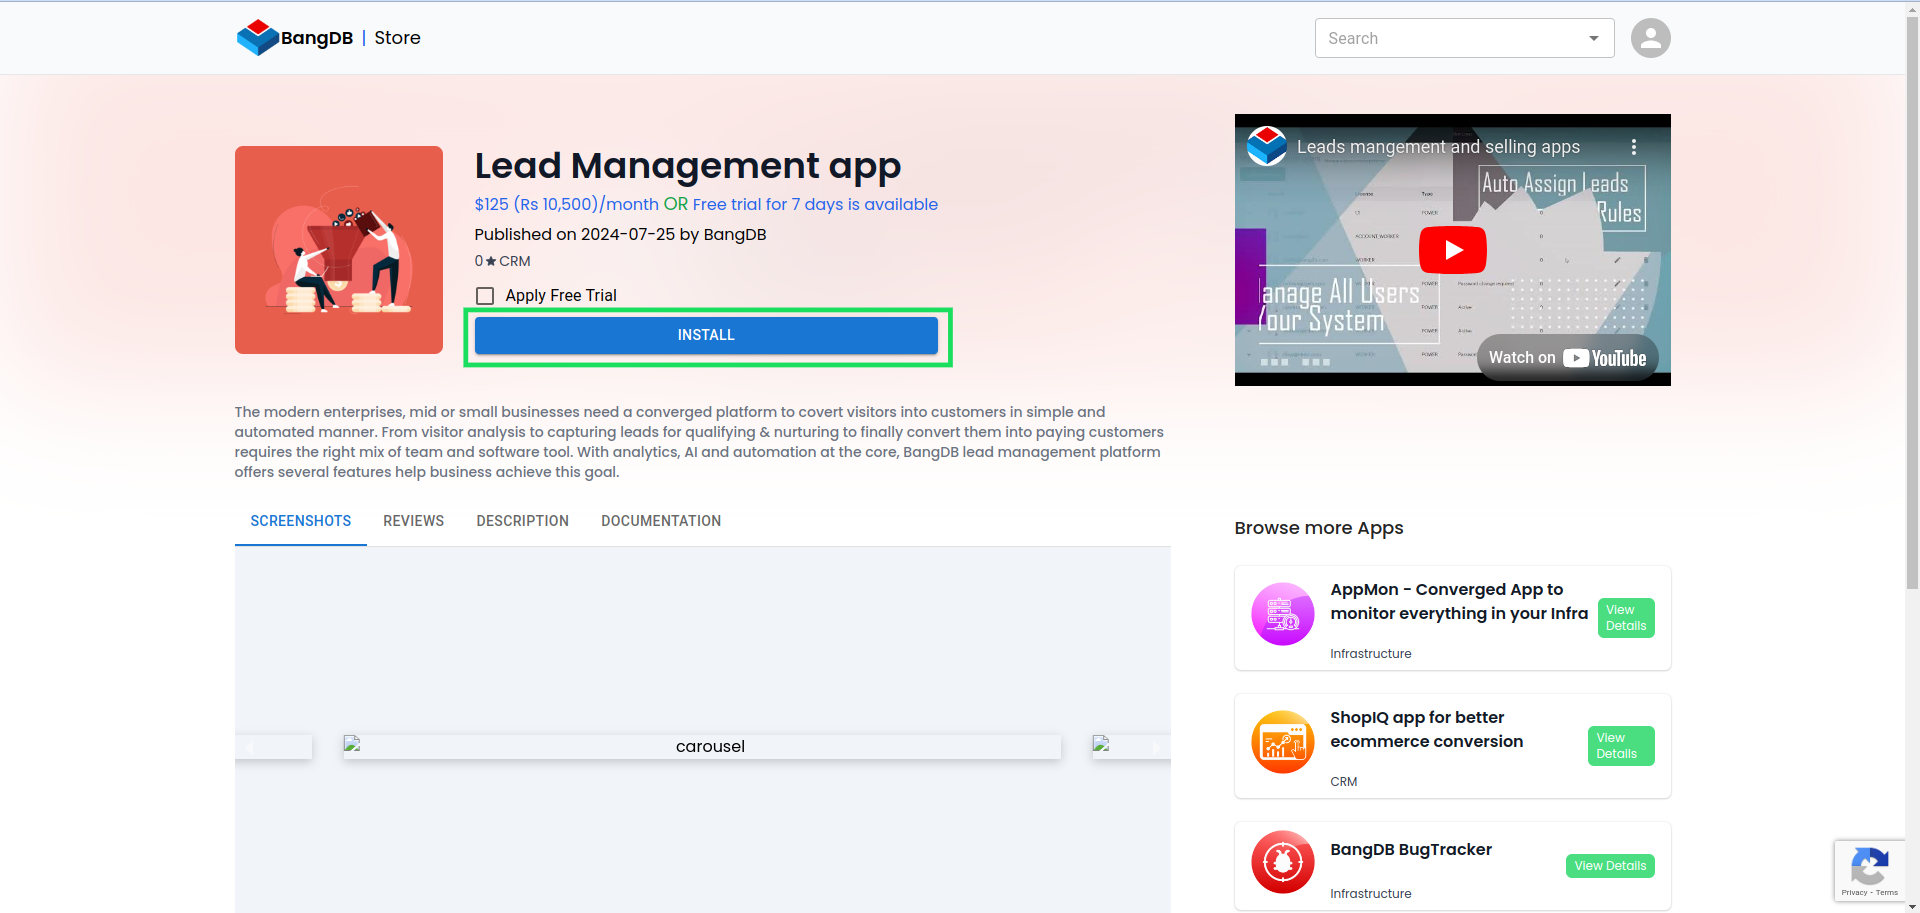Play the YouTube video with red play button
1920x913 pixels.
point(1452,250)
